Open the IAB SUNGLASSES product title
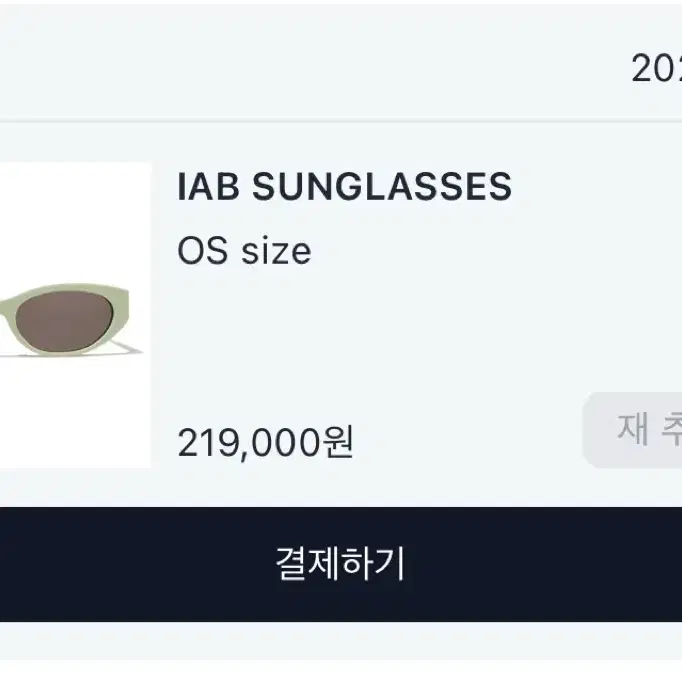Screen dimensions: 682x682 pyautogui.click(x=344, y=187)
